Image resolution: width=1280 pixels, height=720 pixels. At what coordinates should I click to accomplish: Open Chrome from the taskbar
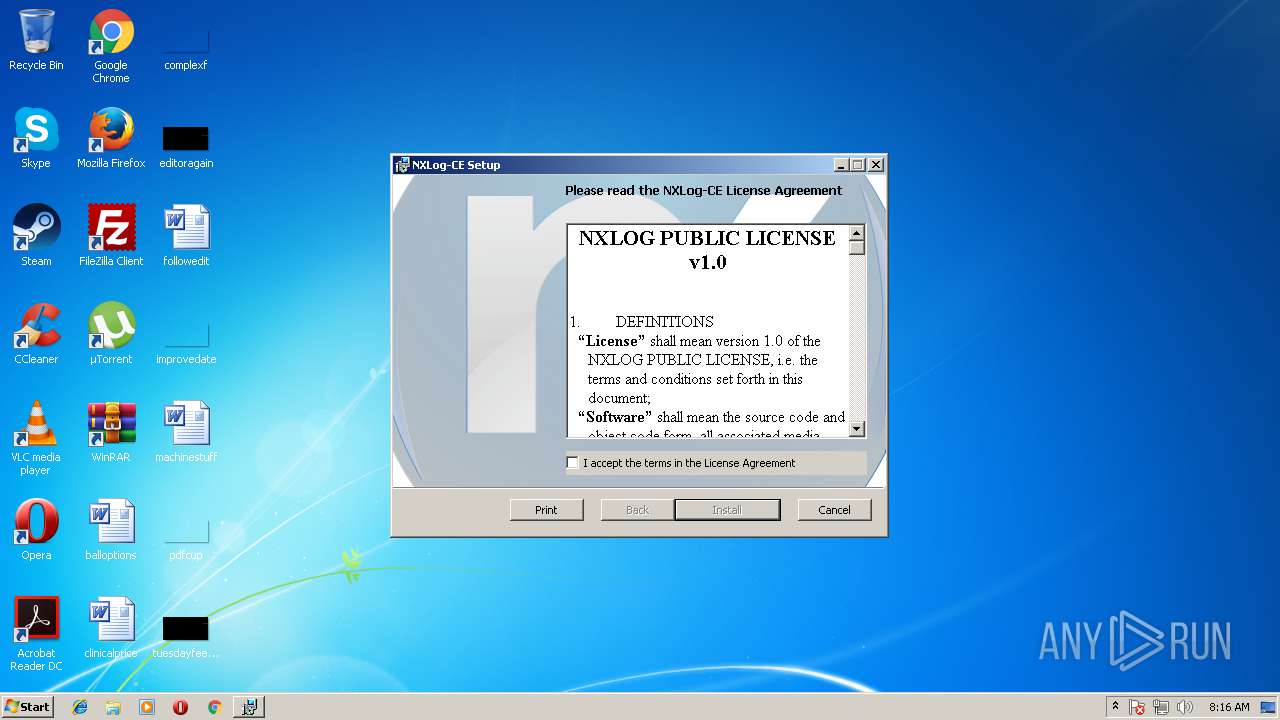(214, 707)
